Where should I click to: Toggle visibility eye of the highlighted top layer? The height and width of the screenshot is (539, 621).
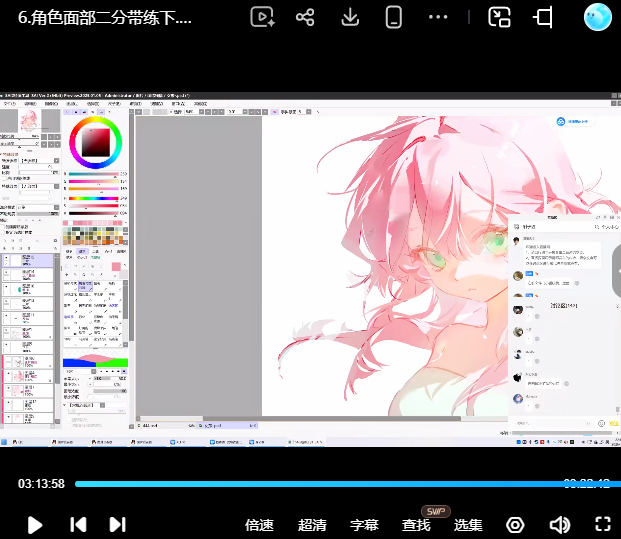click(6, 257)
